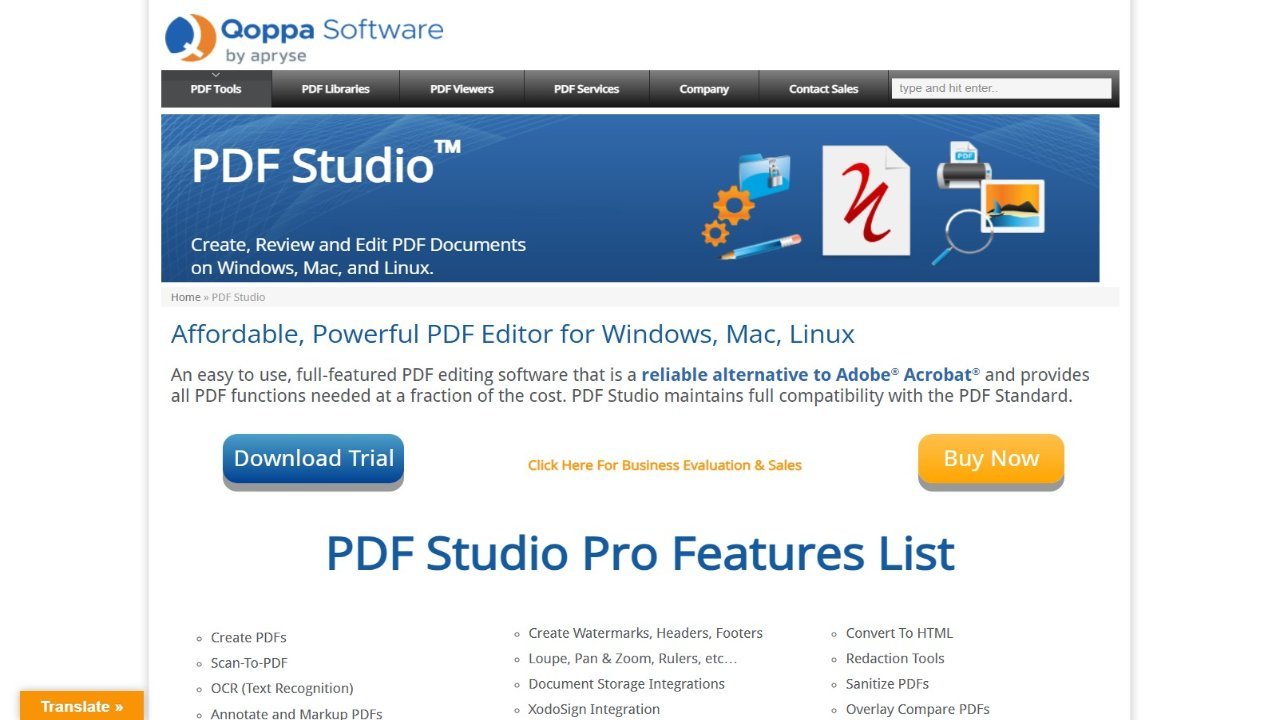1280x720 pixels.
Task: Click the PDF signature document icon in banner
Action: click(x=866, y=200)
